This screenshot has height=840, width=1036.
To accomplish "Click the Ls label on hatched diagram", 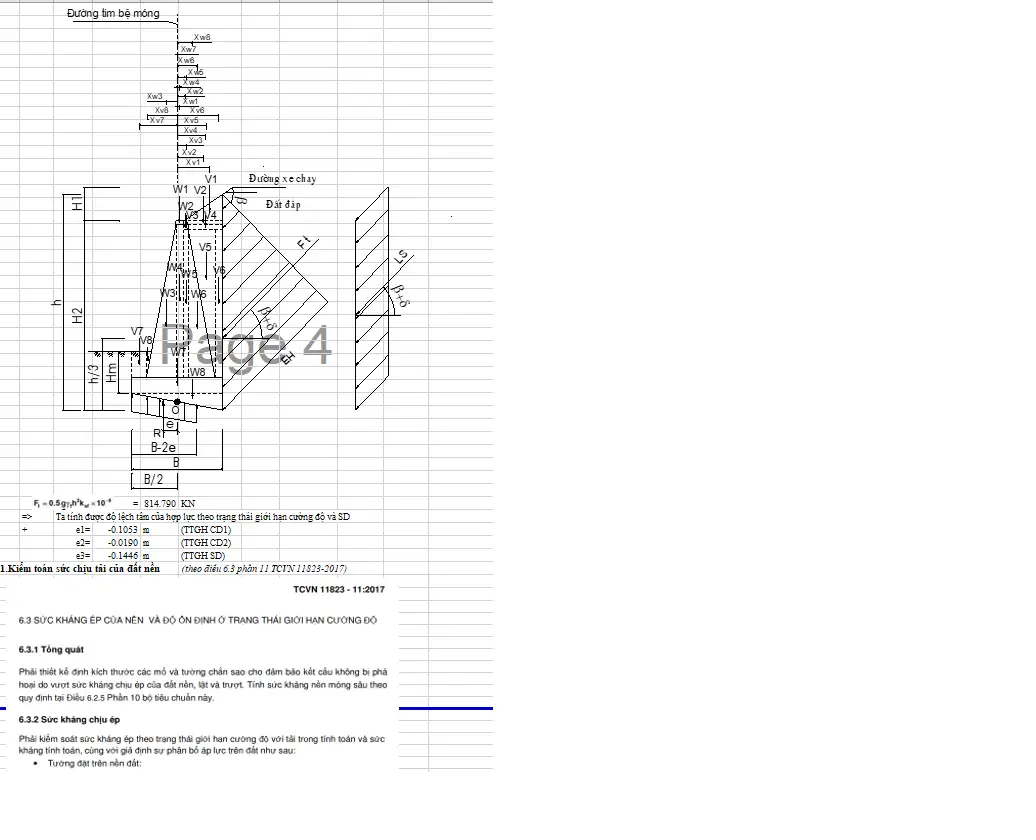I will tap(402, 257).
